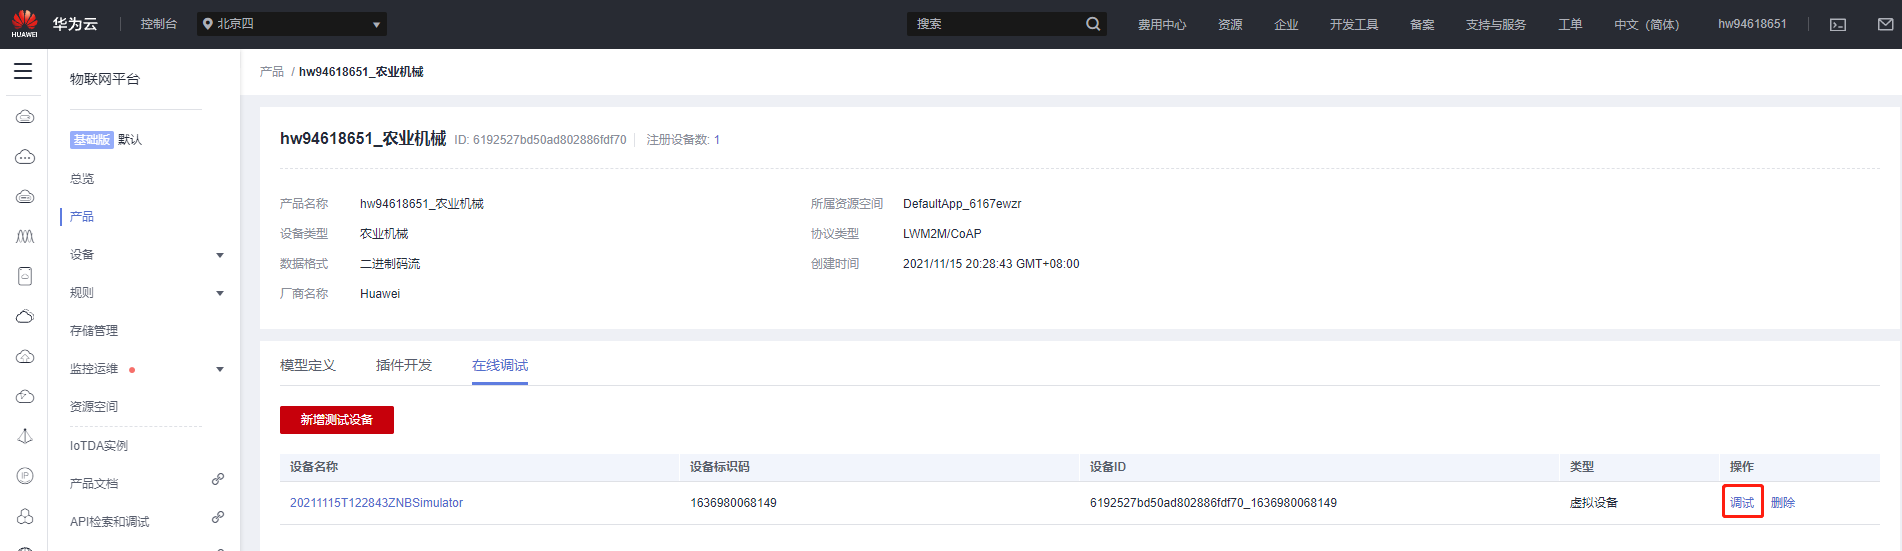Expand the 规则 sidebar menu

click(x=219, y=293)
